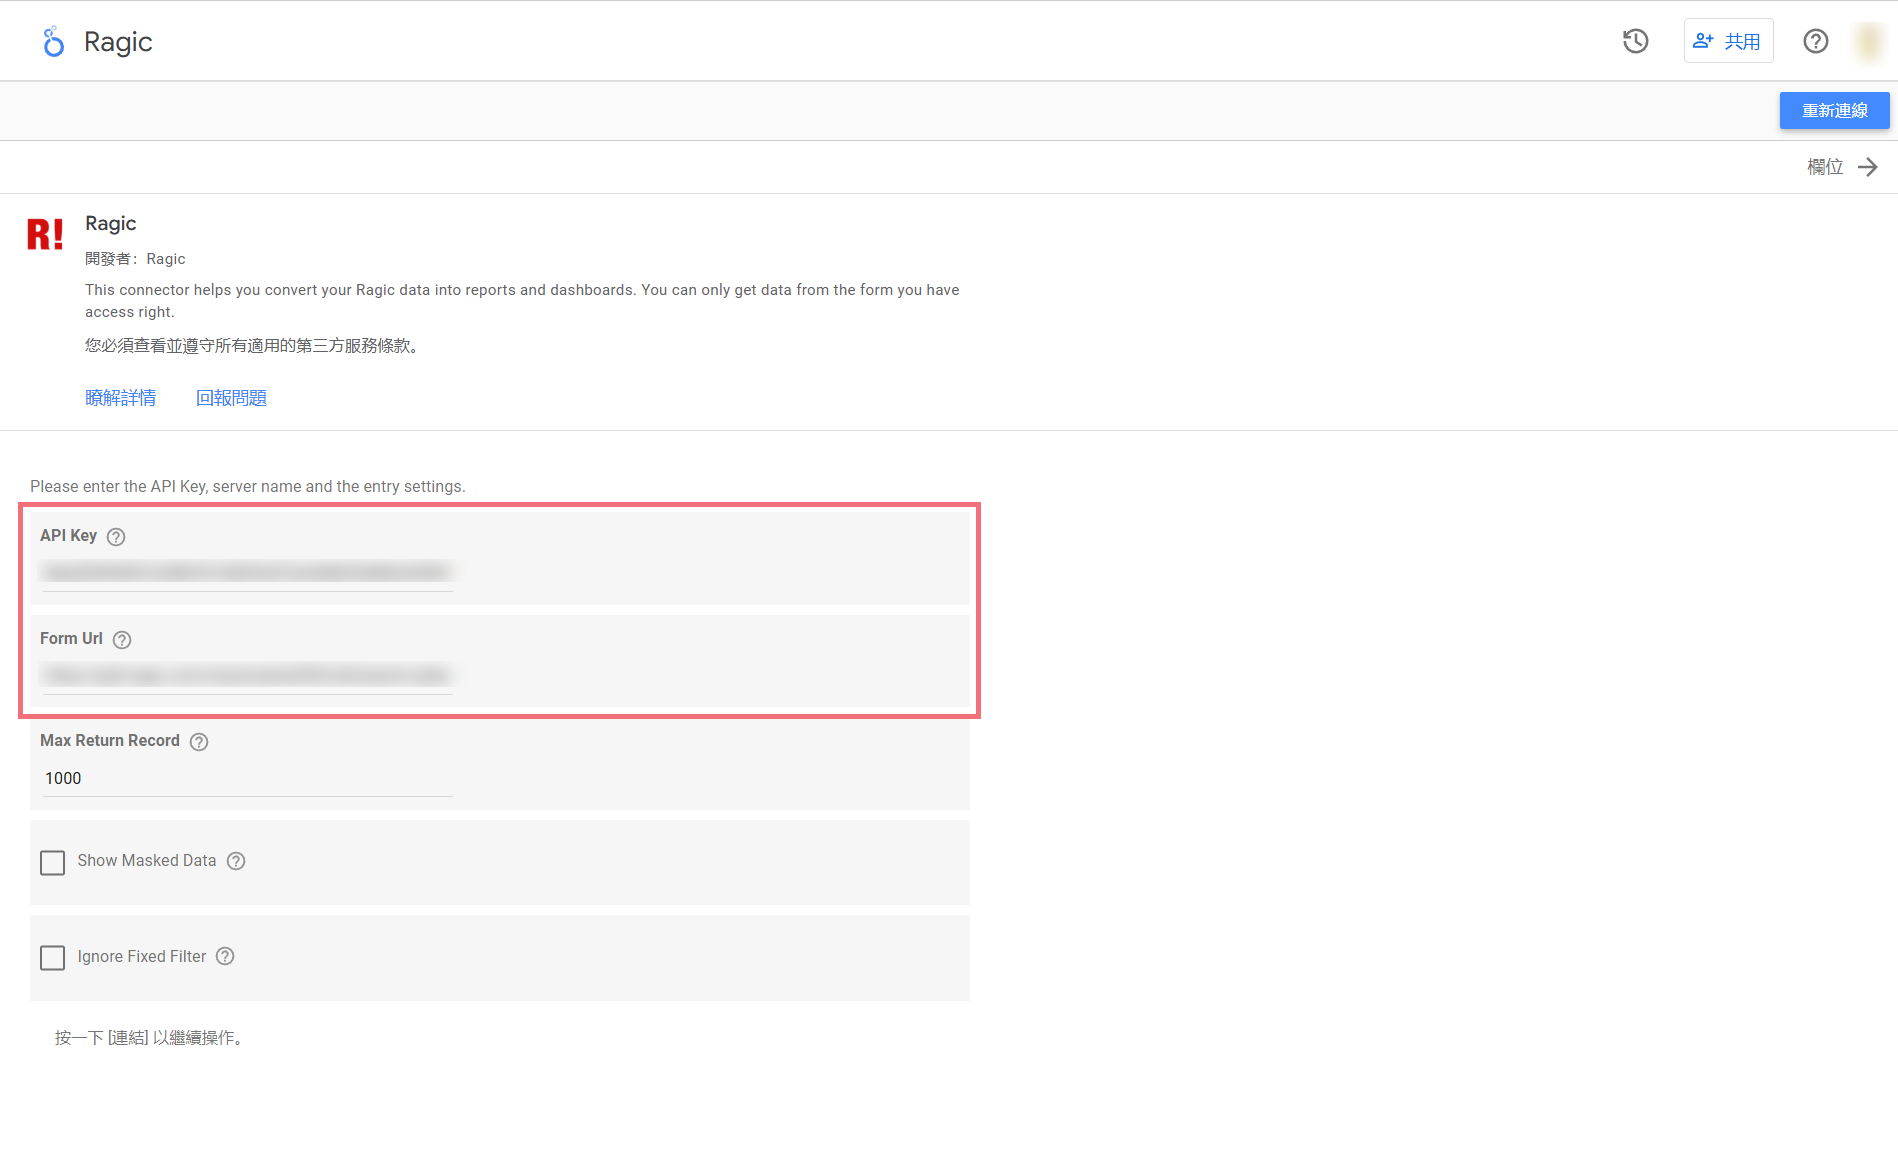Go to 欄位 fields with arrow
The width and height of the screenshot is (1898, 1149).
click(1842, 167)
